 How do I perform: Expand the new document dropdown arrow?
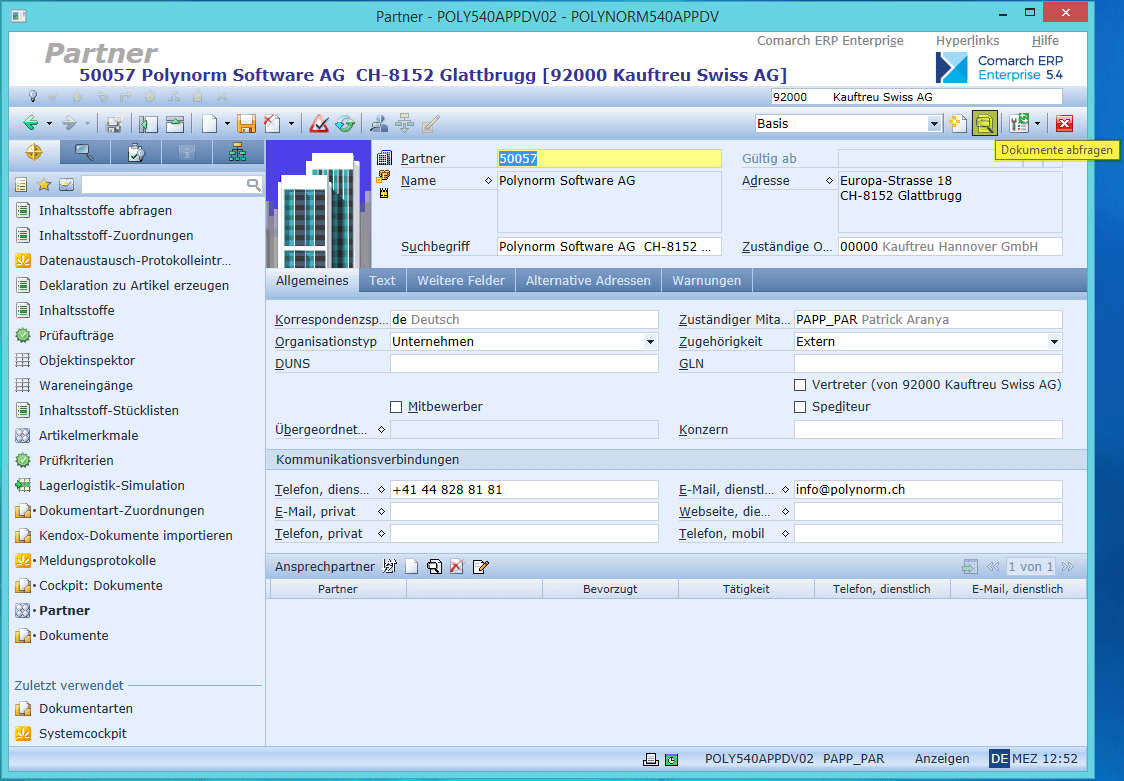(x=227, y=124)
